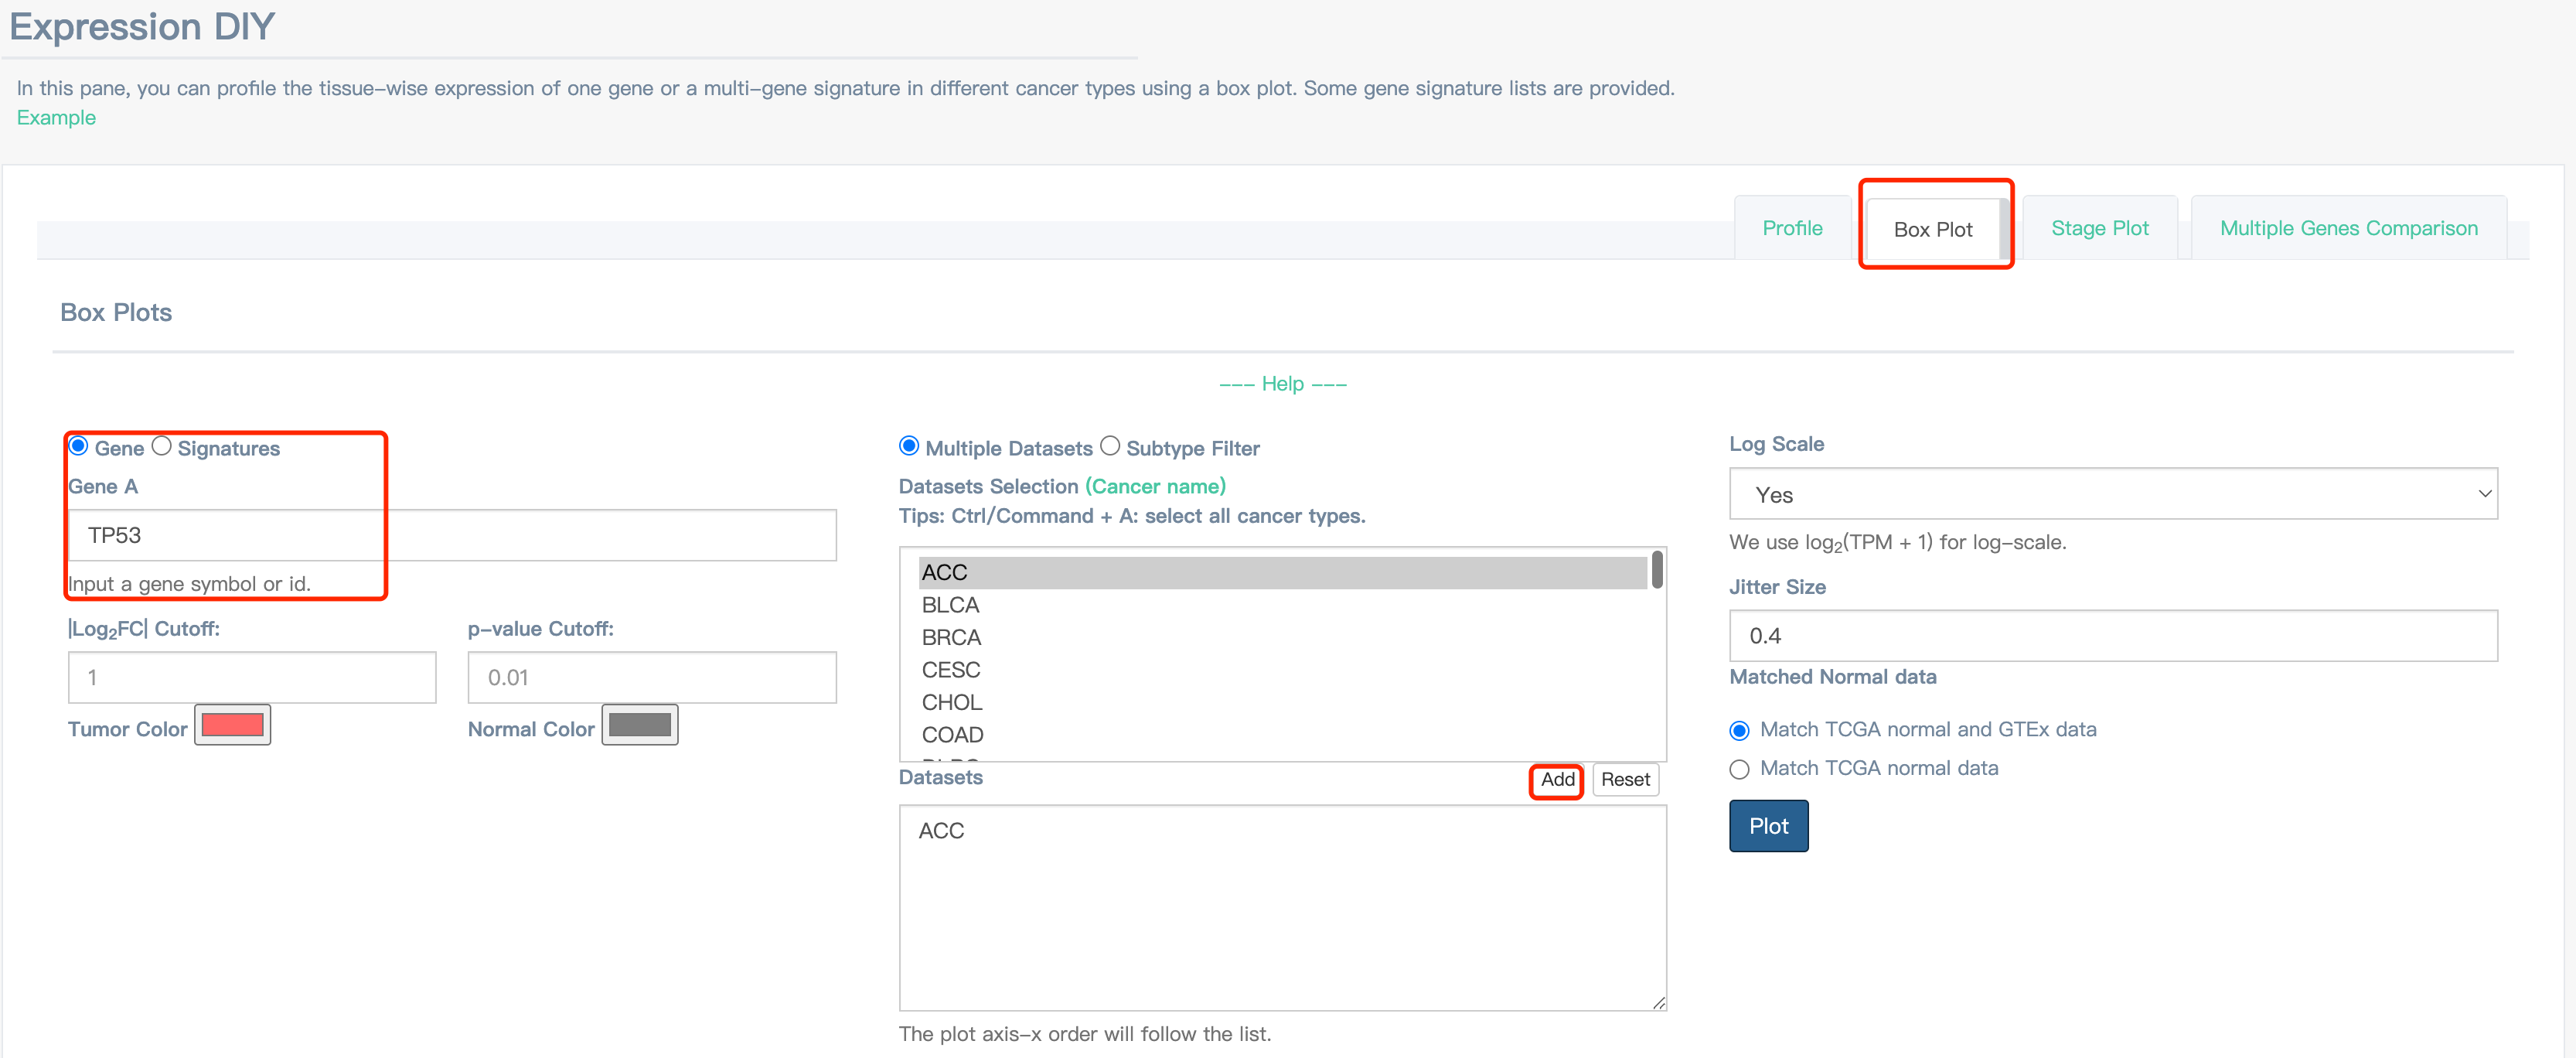Choose Match TCGA normal data option
The width and height of the screenshot is (2576, 1058).
point(1739,769)
